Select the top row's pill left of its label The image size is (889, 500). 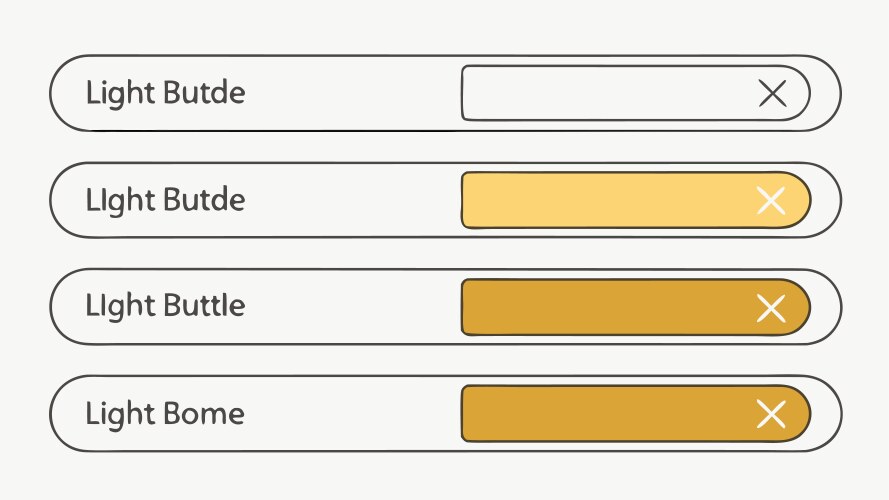[x=67, y=94]
